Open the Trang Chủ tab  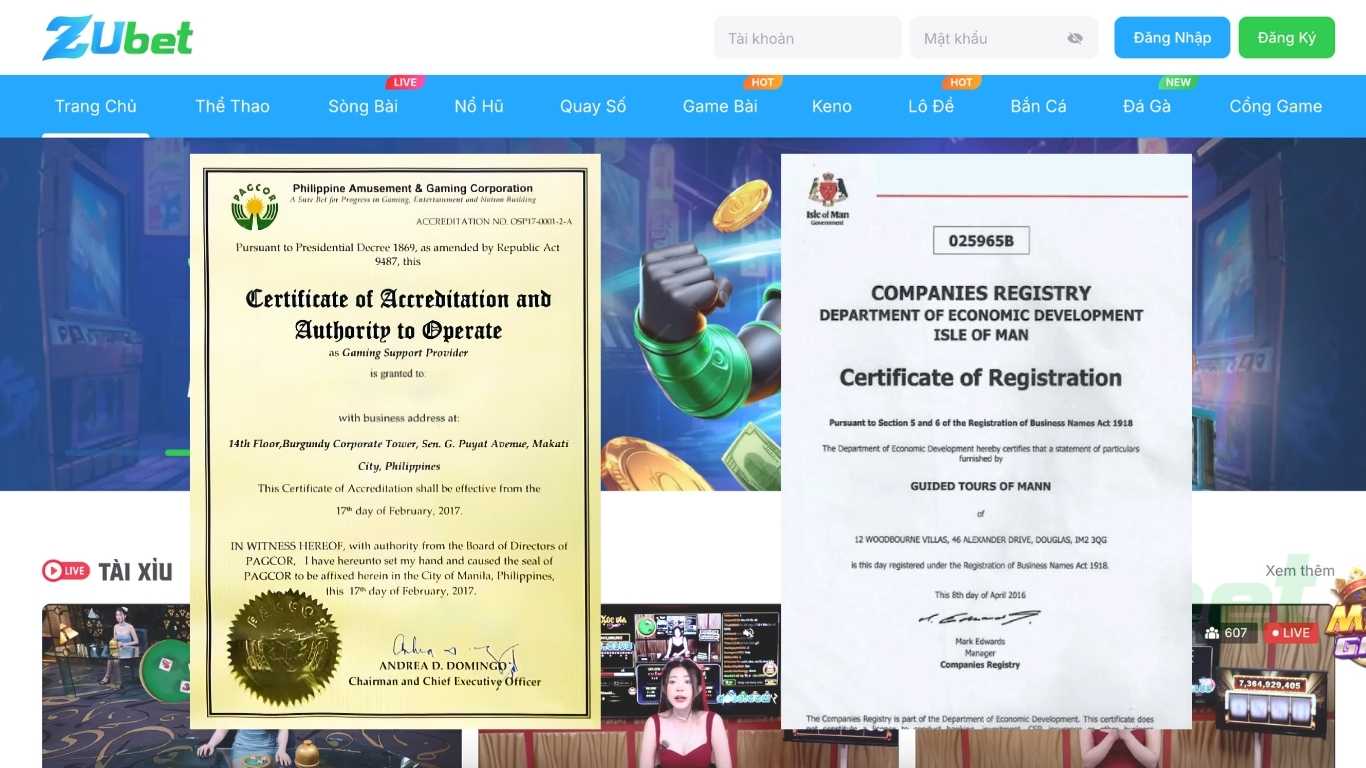[x=96, y=106]
